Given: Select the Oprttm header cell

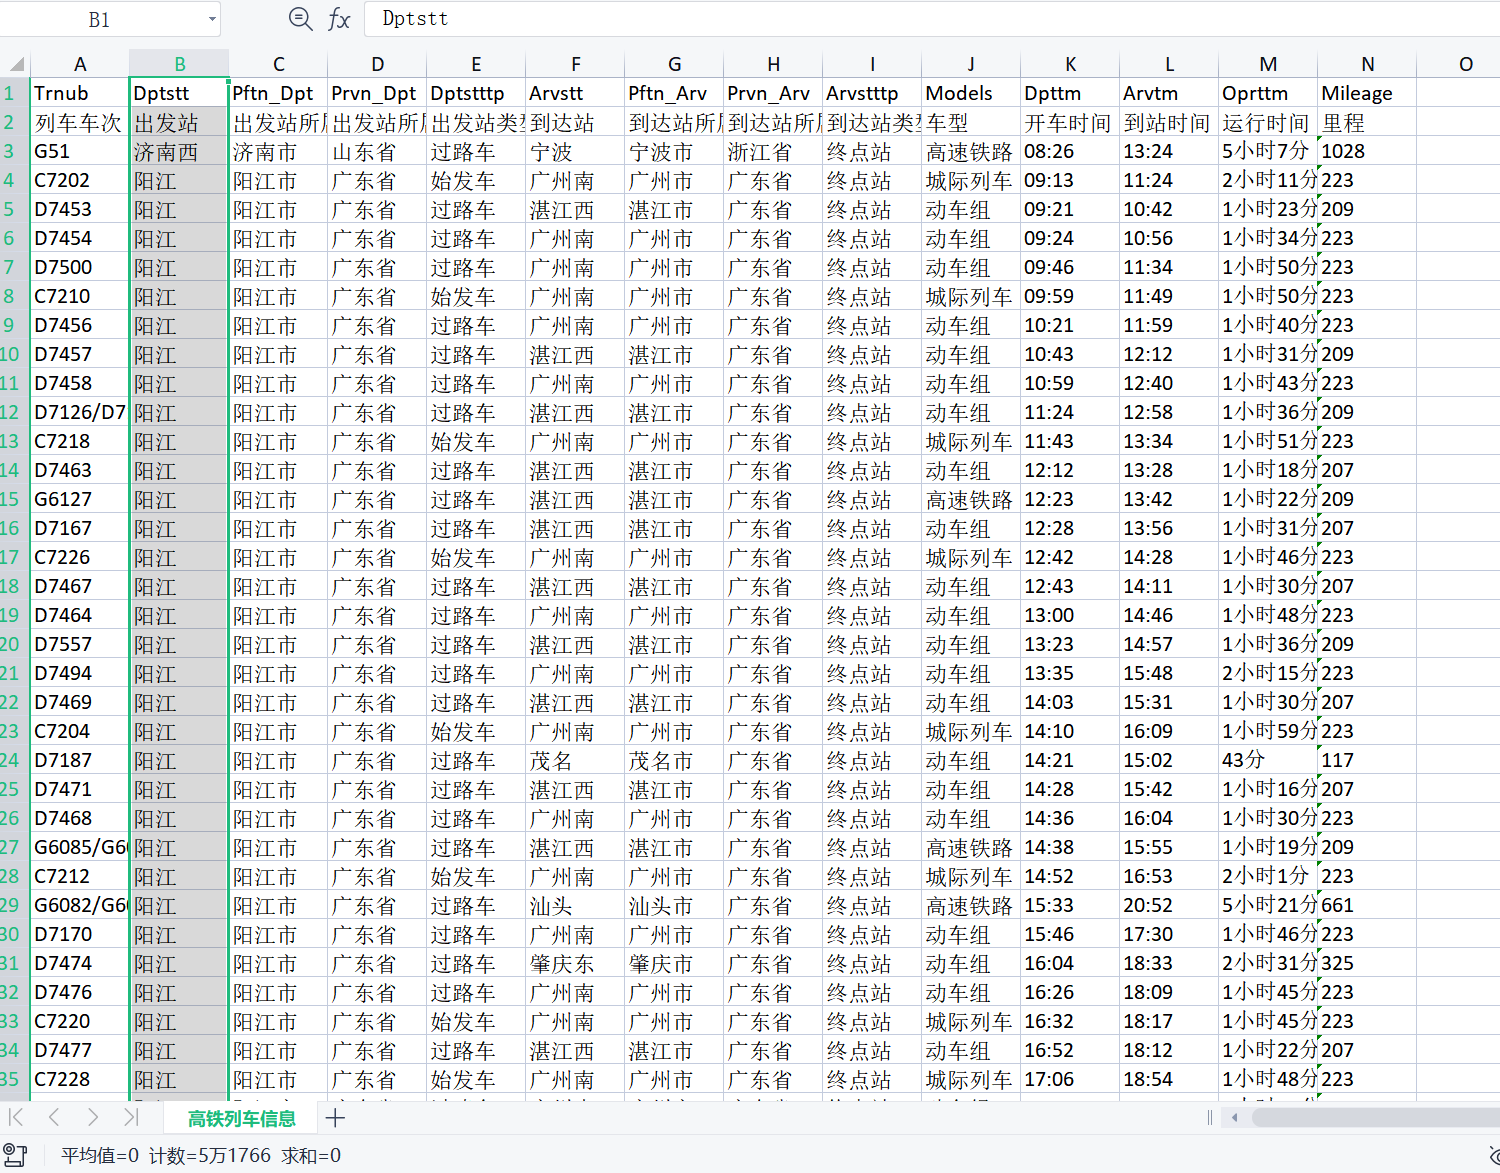Looking at the screenshot, I should [1268, 93].
